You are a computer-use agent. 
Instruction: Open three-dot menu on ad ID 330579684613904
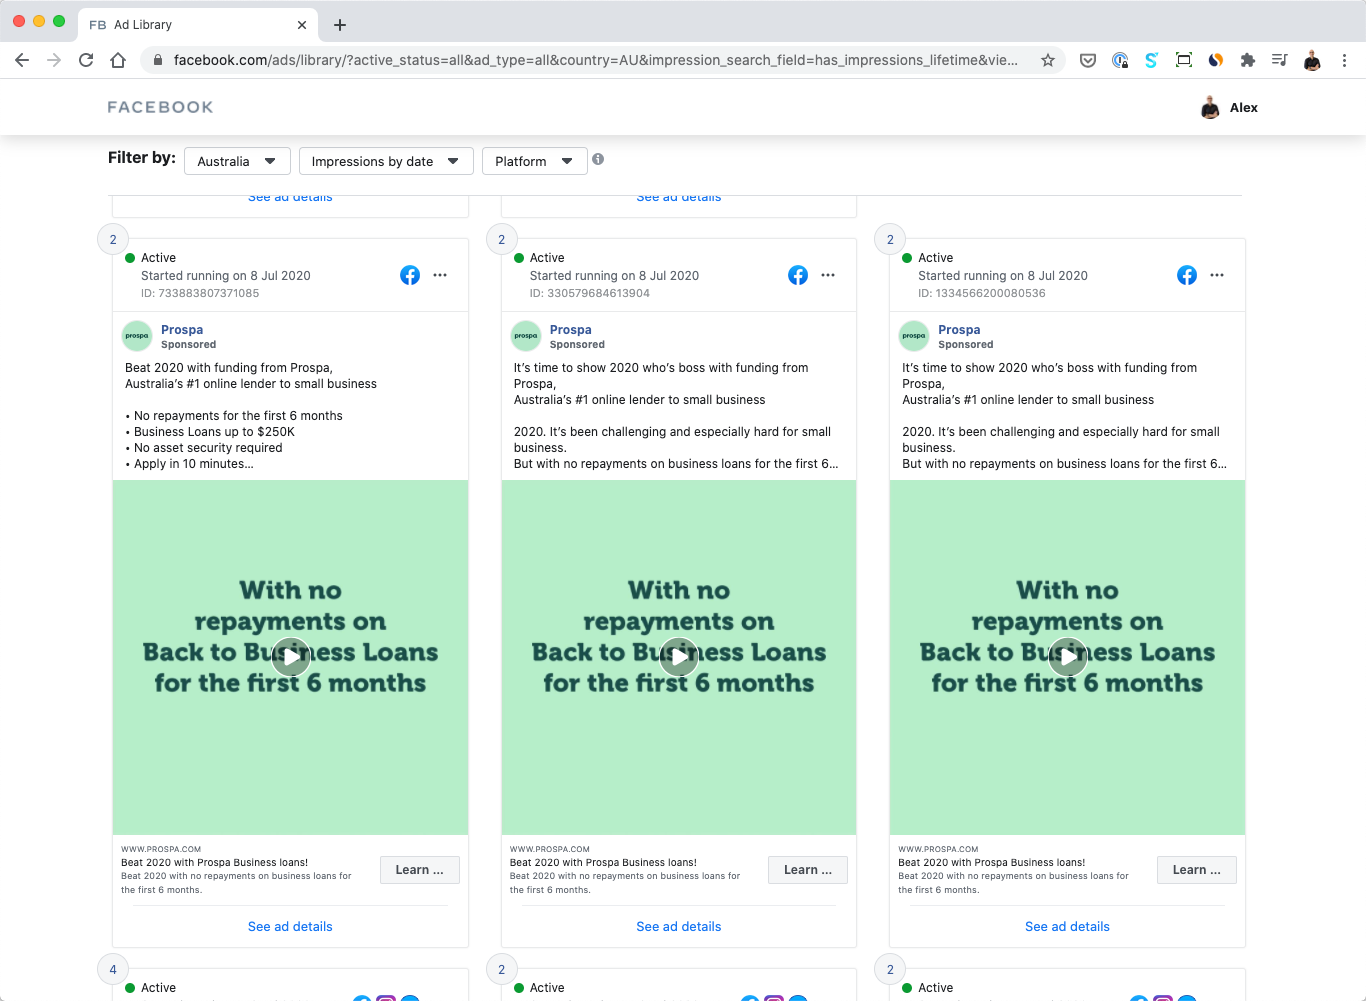tap(828, 275)
